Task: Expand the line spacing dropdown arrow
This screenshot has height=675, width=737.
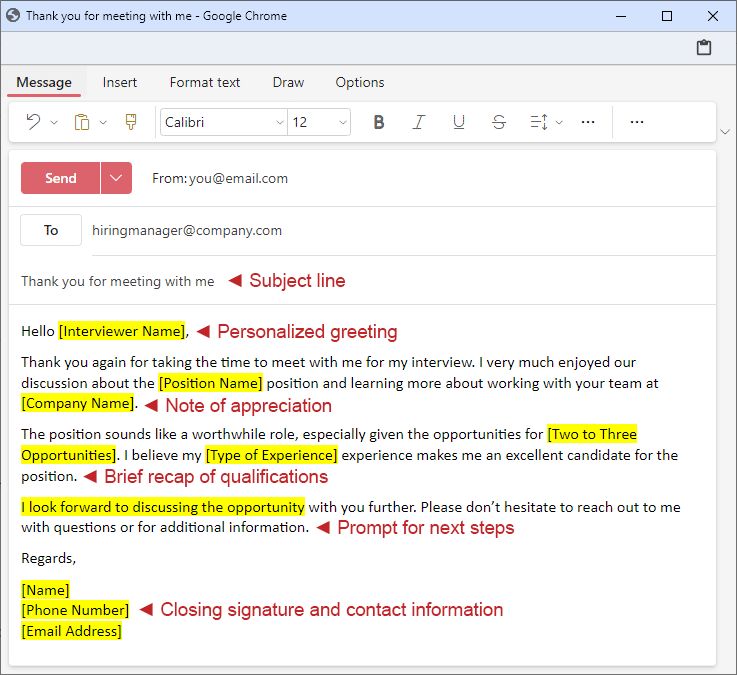Action: coord(559,123)
